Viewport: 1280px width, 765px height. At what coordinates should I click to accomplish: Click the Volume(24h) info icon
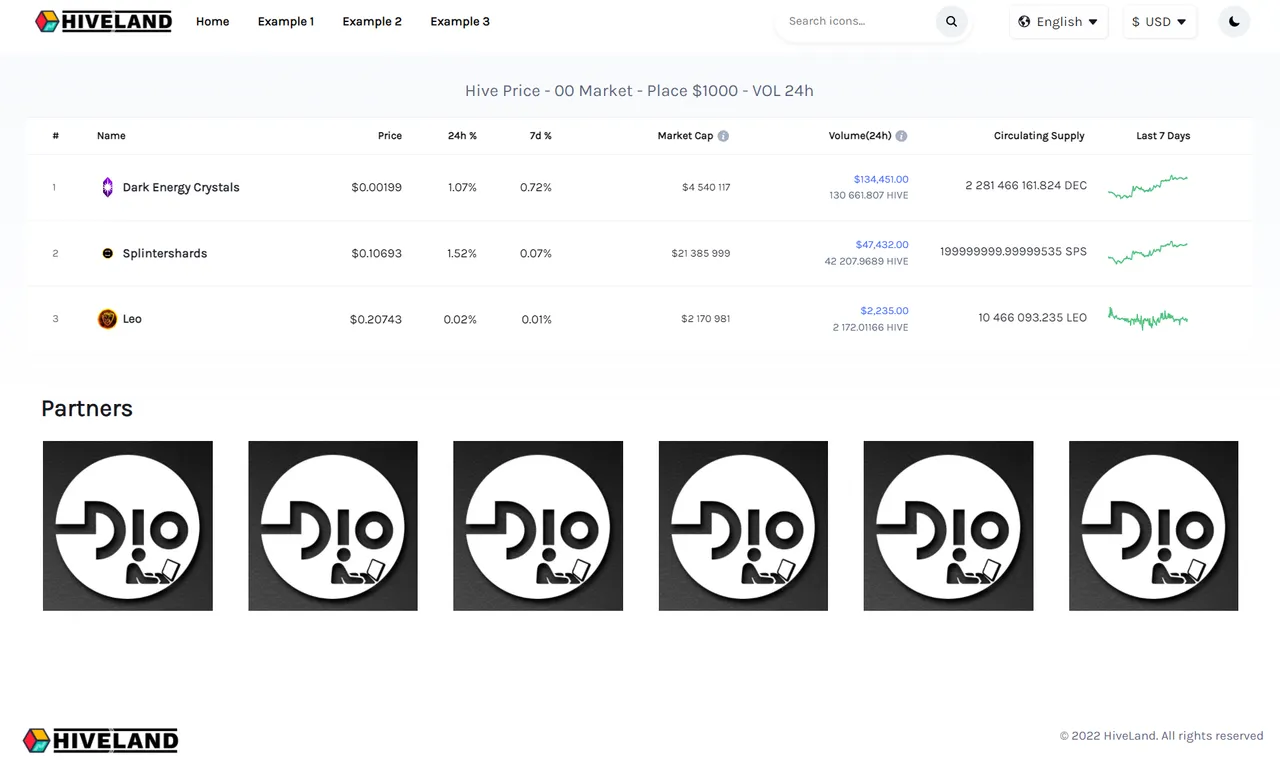[901, 136]
